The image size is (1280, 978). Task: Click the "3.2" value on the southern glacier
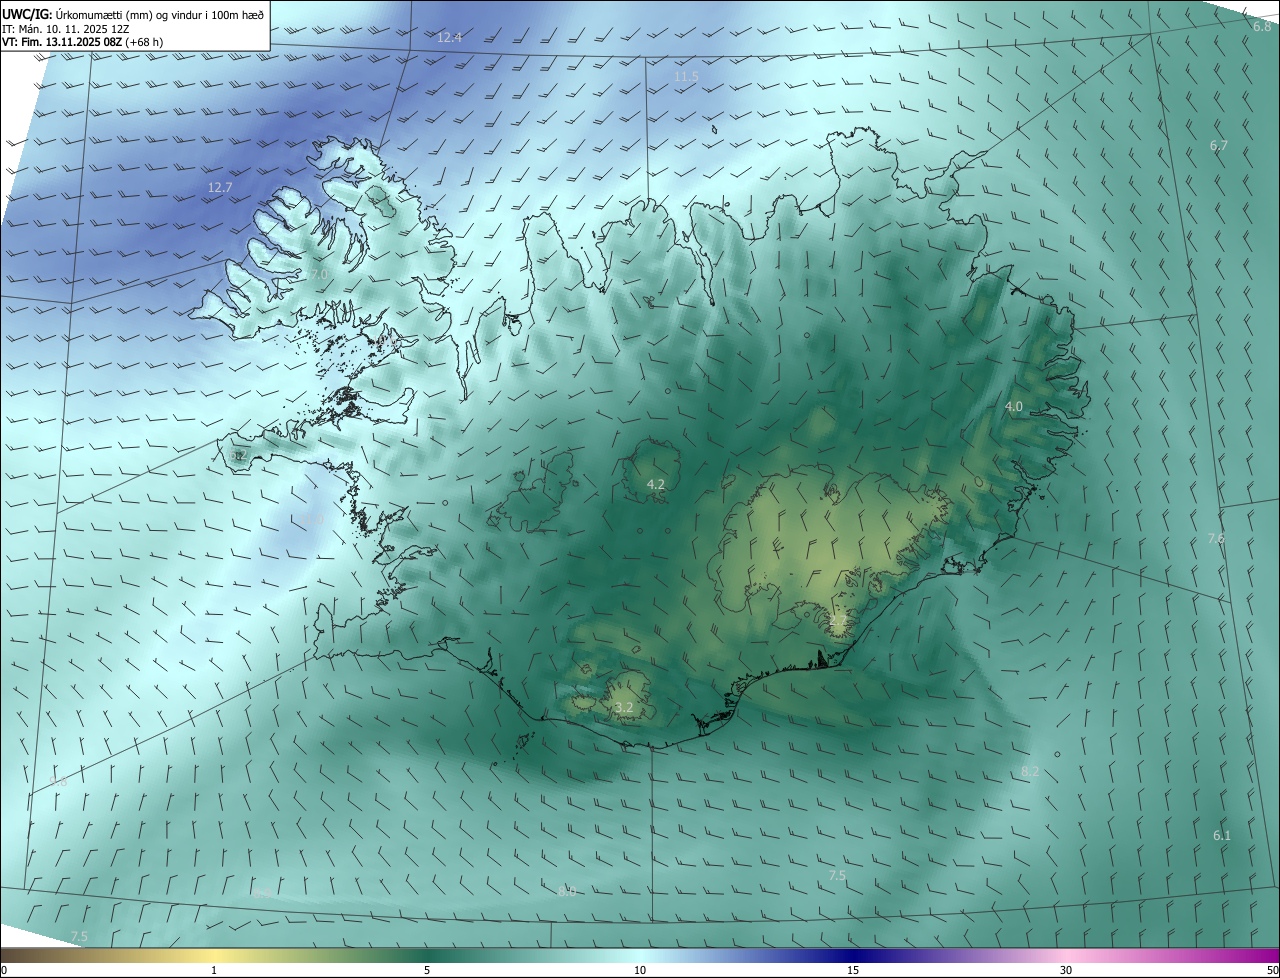pyautogui.click(x=624, y=708)
